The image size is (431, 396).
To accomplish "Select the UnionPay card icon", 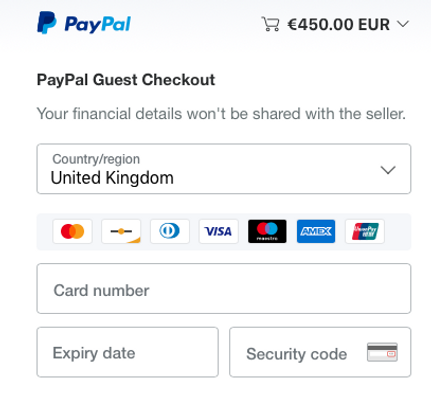I will tap(365, 231).
